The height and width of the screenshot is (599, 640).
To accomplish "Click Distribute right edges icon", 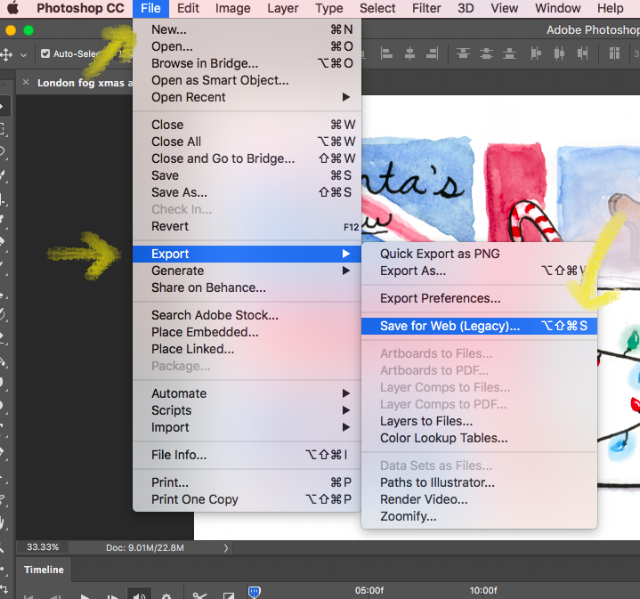I will [x=583, y=53].
